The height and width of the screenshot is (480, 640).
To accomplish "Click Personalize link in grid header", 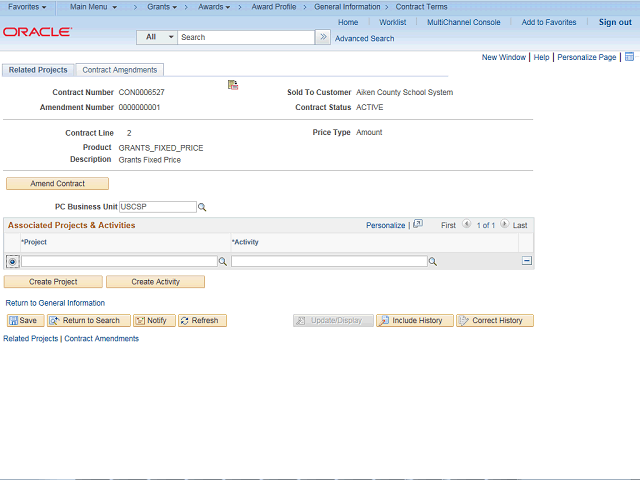I will click(385, 225).
